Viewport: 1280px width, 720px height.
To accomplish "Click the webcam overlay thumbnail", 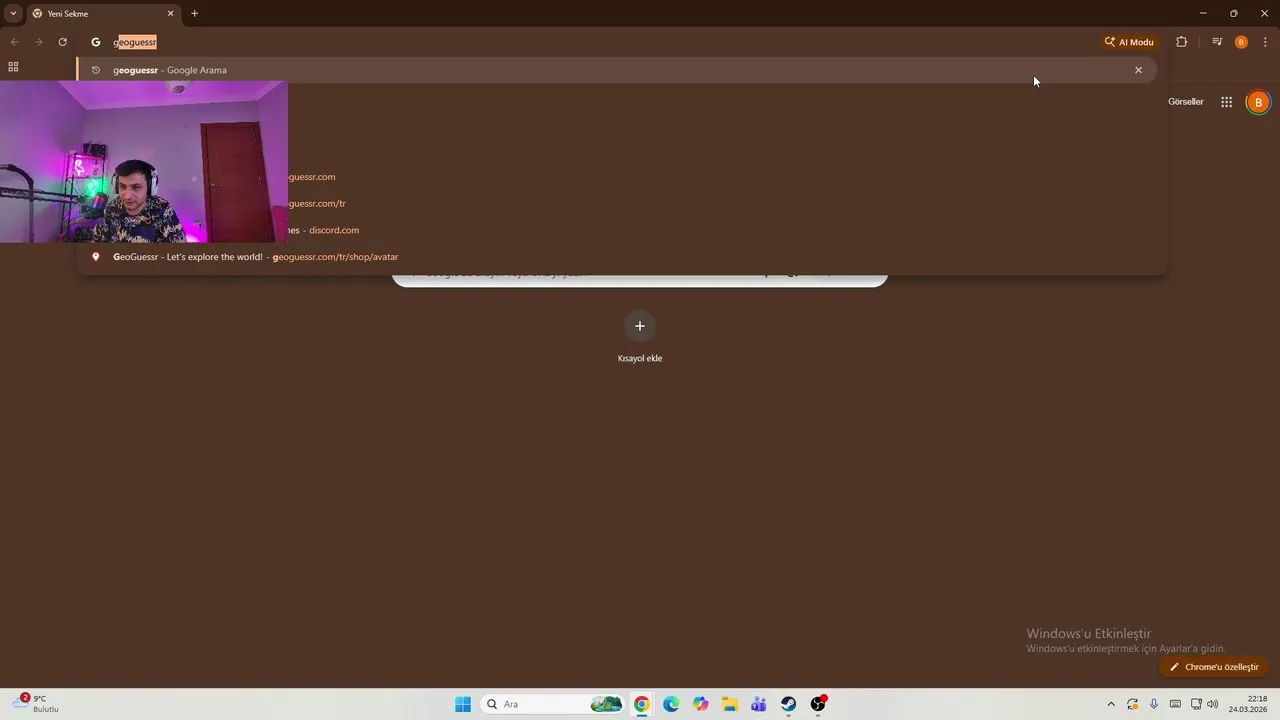I will point(144,162).
